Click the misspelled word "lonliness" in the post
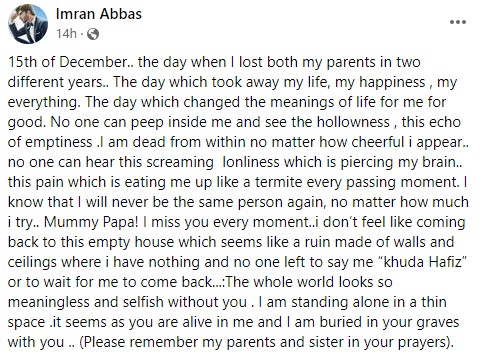This screenshot has width=487, height=360. tap(250, 162)
